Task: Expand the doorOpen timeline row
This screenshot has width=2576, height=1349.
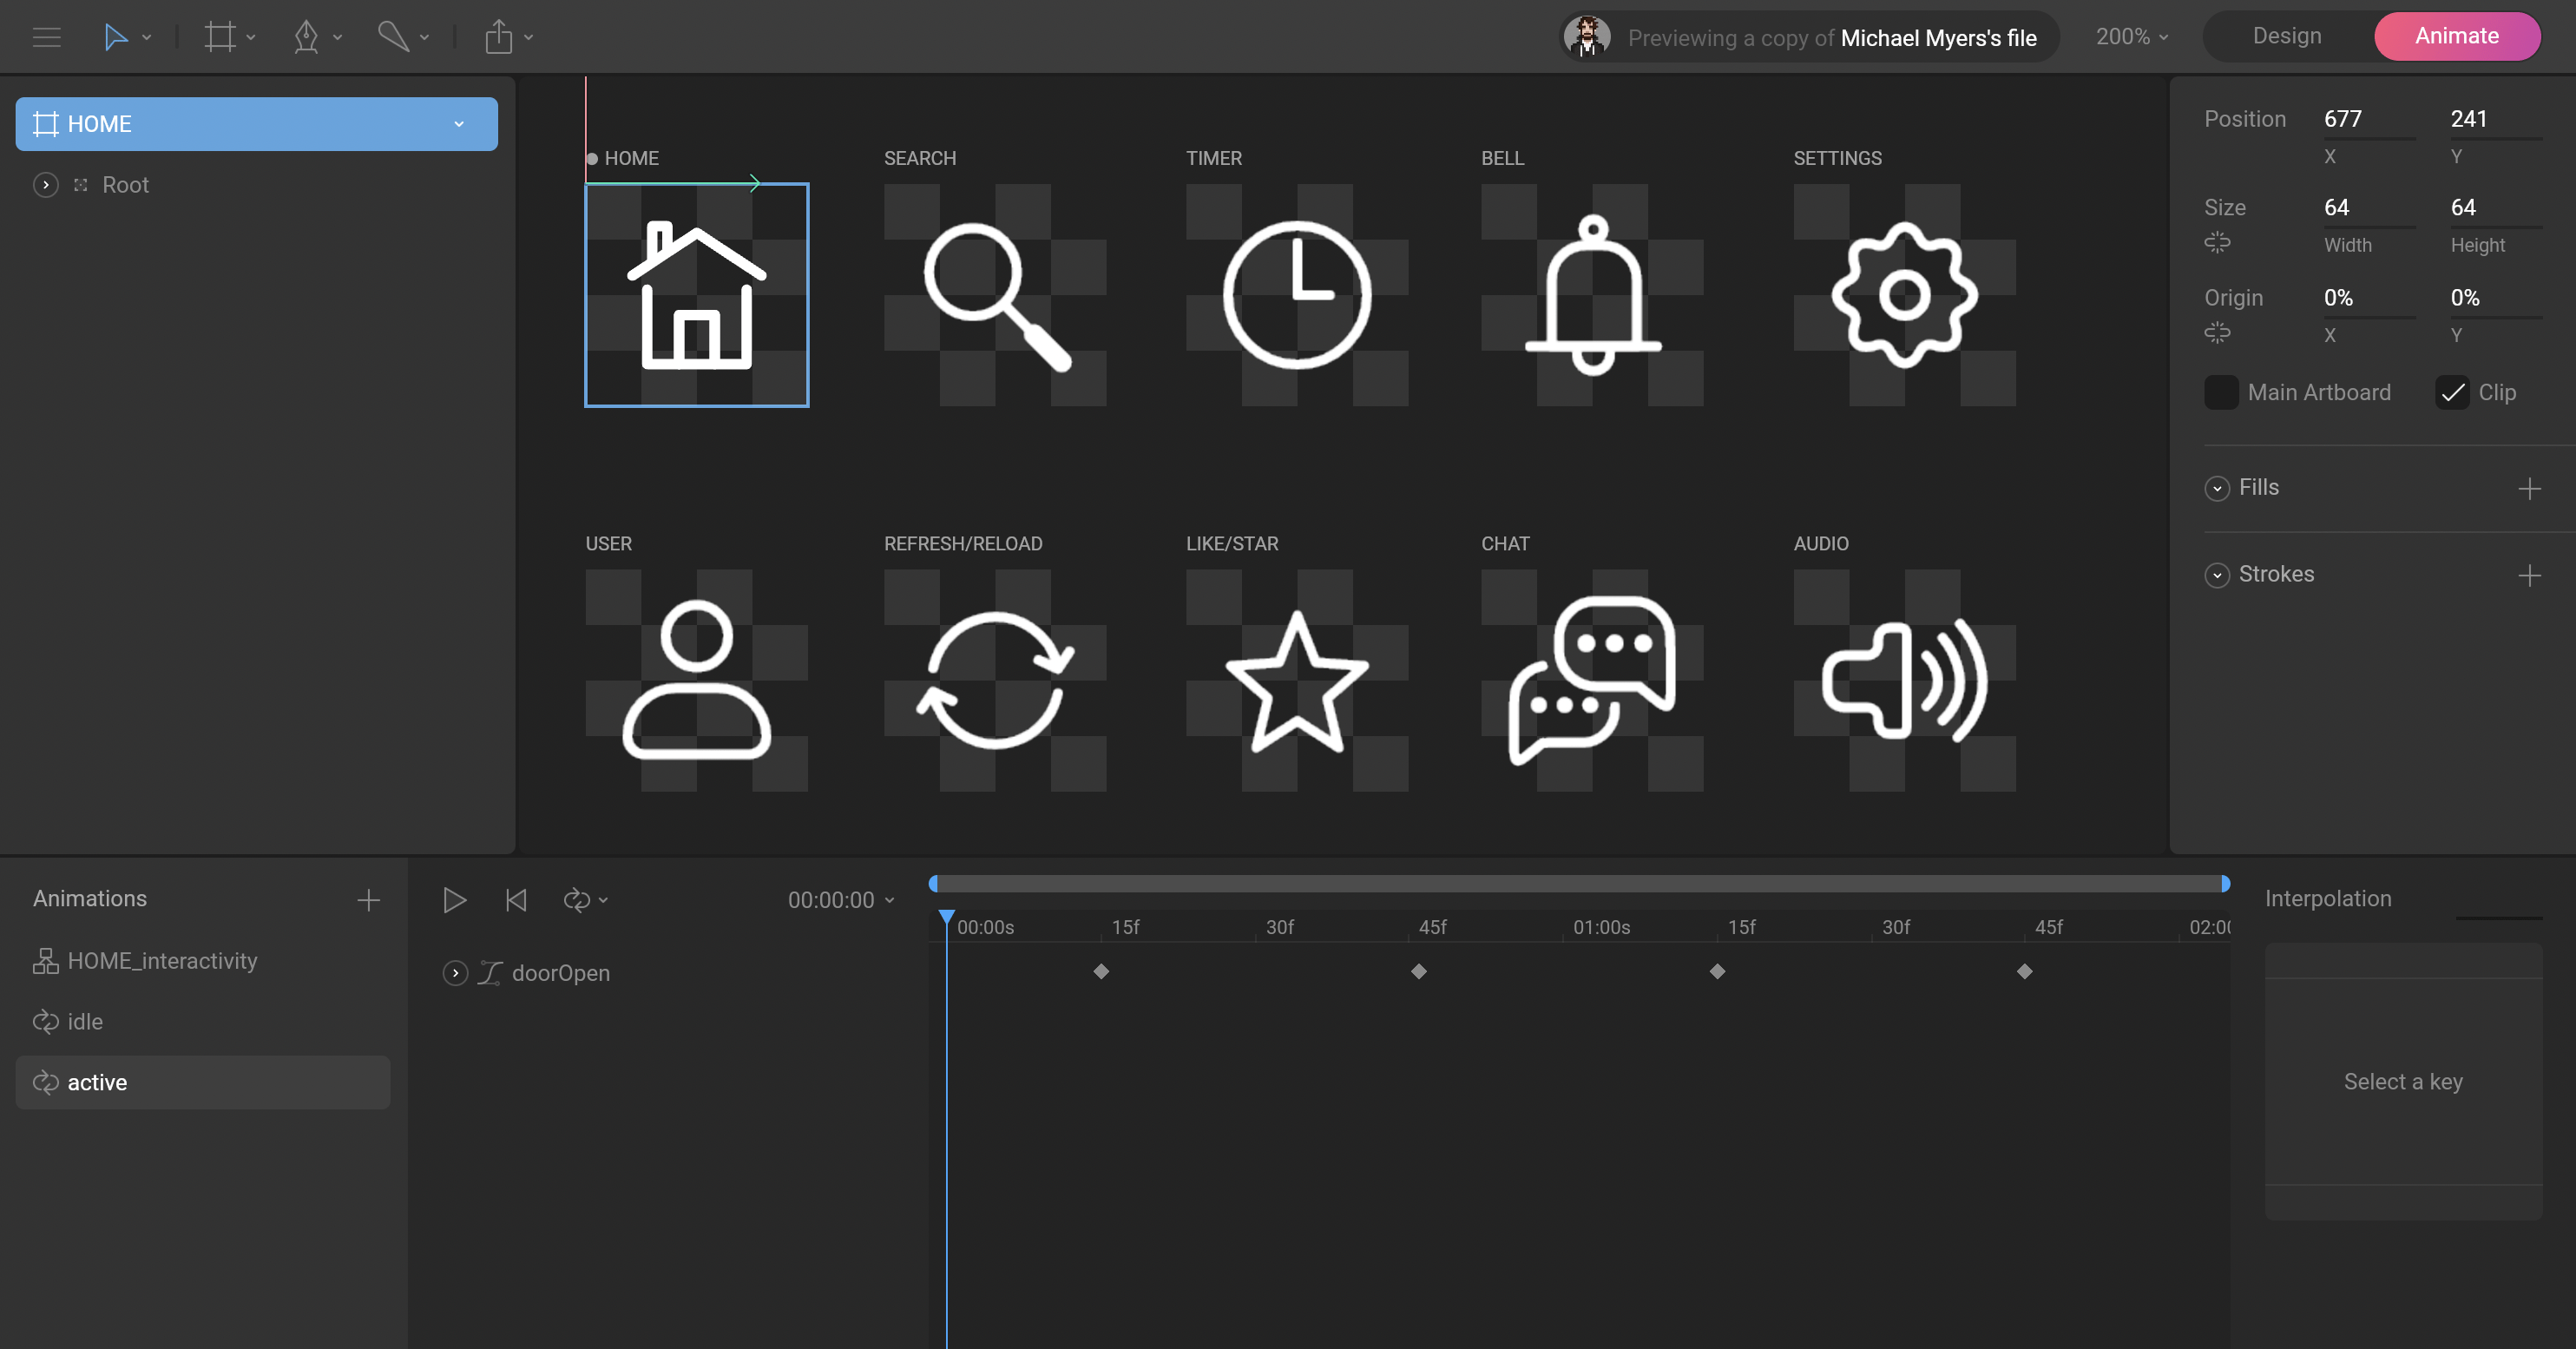Action: point(455,973)
